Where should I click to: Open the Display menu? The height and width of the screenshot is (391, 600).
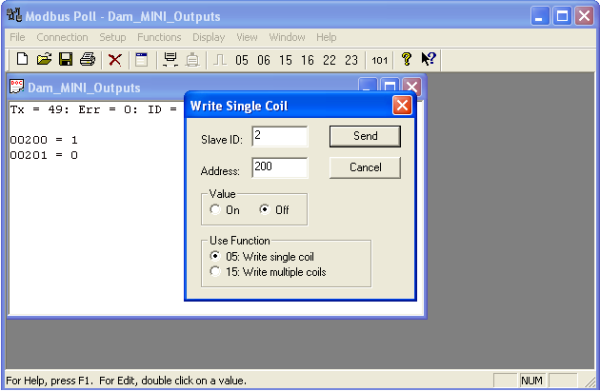pos(209,37)
